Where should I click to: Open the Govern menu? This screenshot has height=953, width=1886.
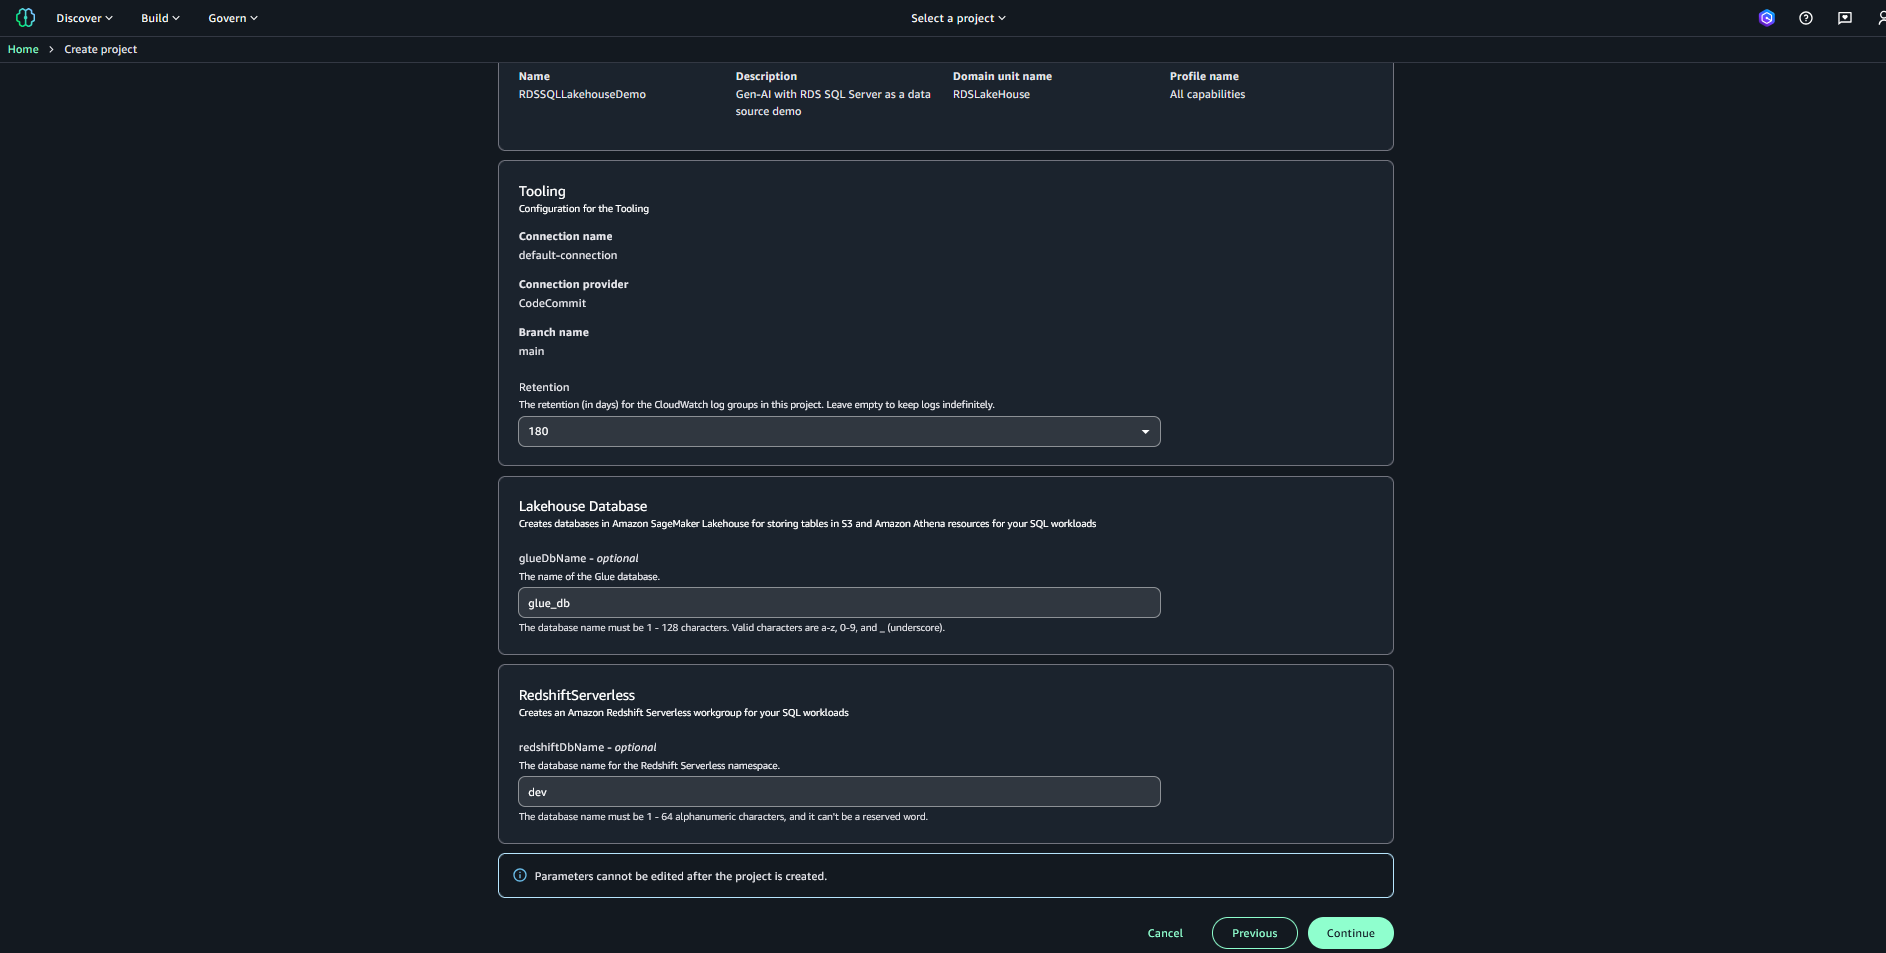pyautogui.click(x=233, y=18)
